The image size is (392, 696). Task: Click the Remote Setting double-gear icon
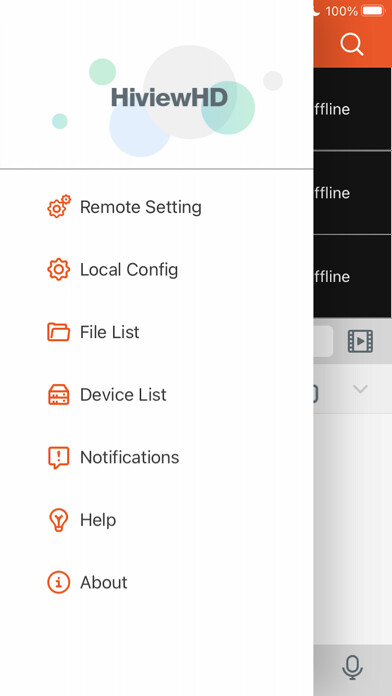click(x=59, y=206)
